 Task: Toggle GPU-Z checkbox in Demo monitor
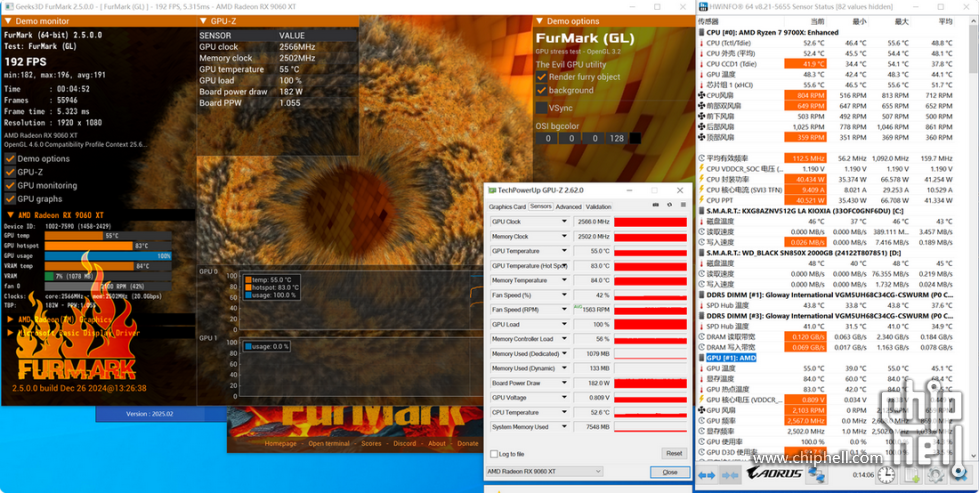point(10,172)
